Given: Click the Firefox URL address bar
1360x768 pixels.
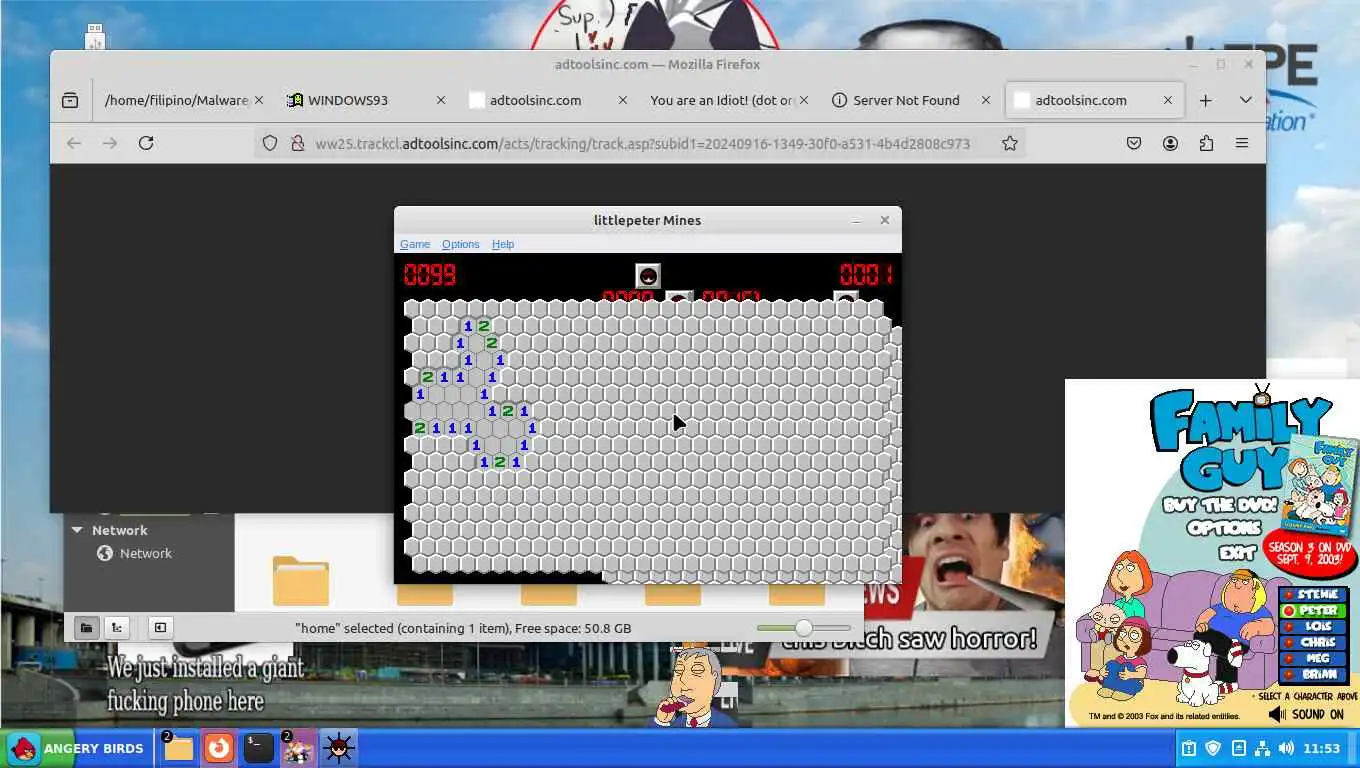Looking at the screenshot, I should 642,143.
